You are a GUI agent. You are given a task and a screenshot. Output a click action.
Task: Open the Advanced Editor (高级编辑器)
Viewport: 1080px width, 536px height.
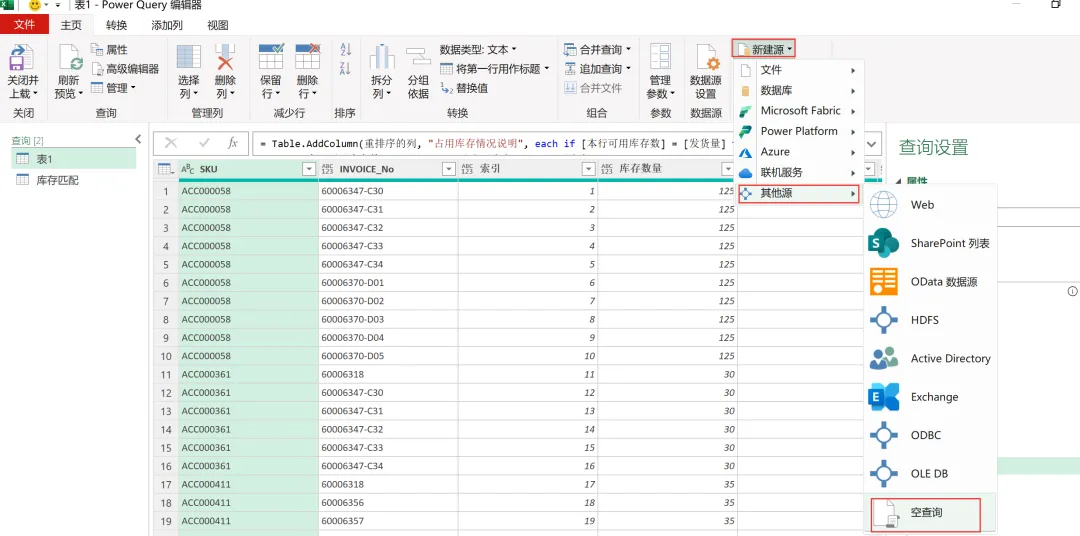click(125, 69)
